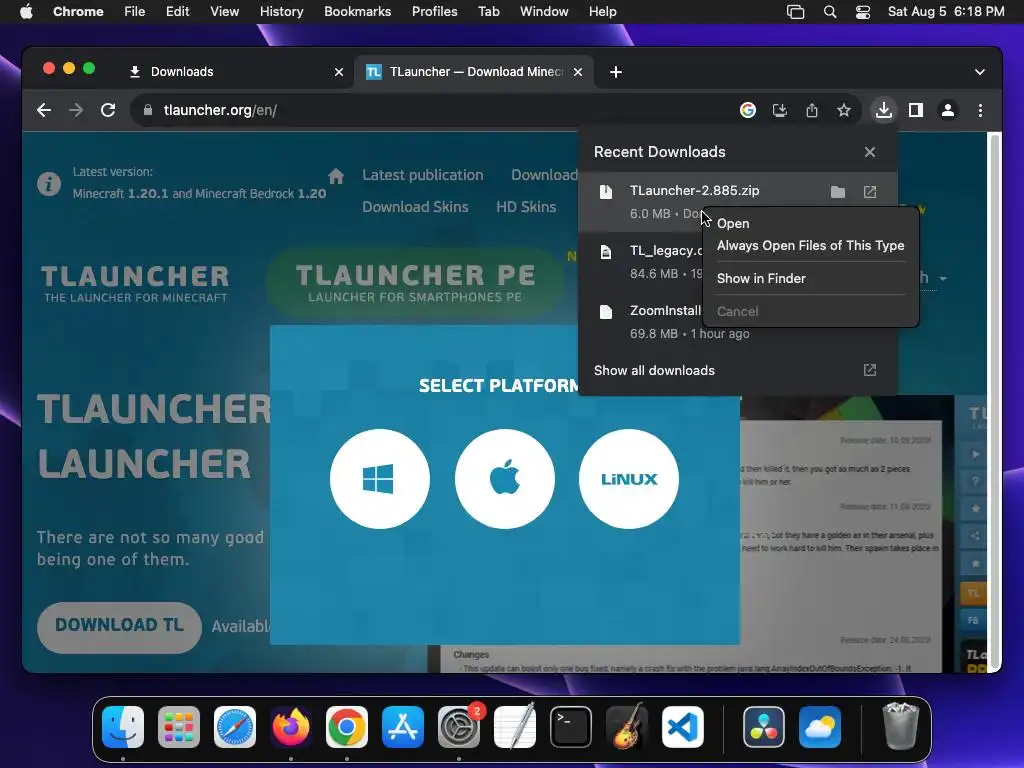Viewport: 1024px width, 768px height.
Task: Open the Bookmarks menu in menu bar
Action: coord(357,12)
